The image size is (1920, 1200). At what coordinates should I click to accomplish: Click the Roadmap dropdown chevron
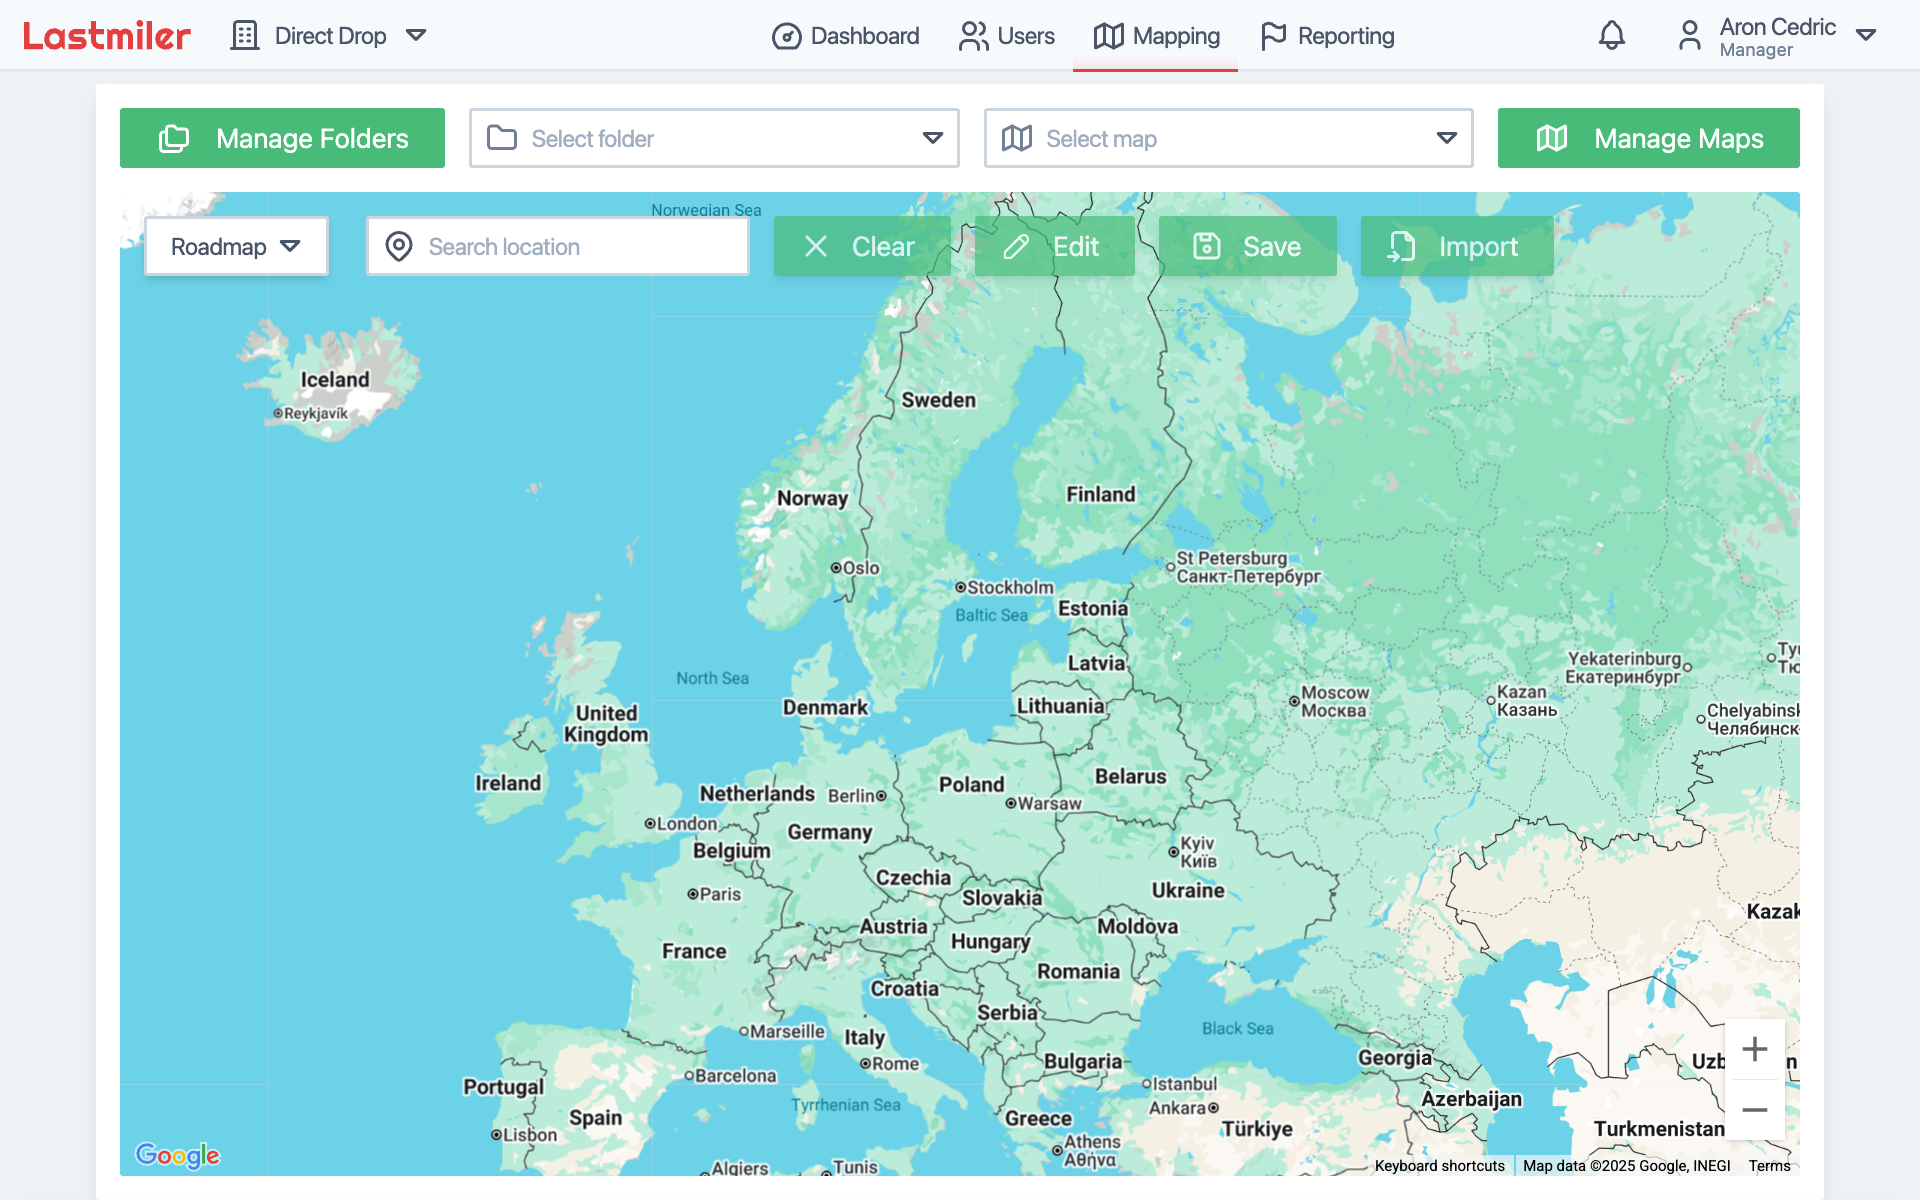point(291,246)
